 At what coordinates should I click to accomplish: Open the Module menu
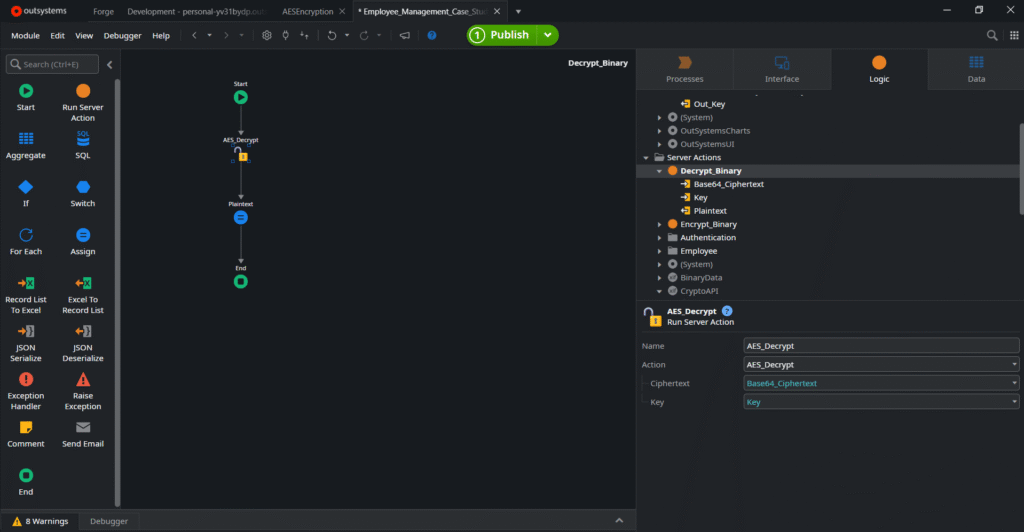[x=25, y=35]
